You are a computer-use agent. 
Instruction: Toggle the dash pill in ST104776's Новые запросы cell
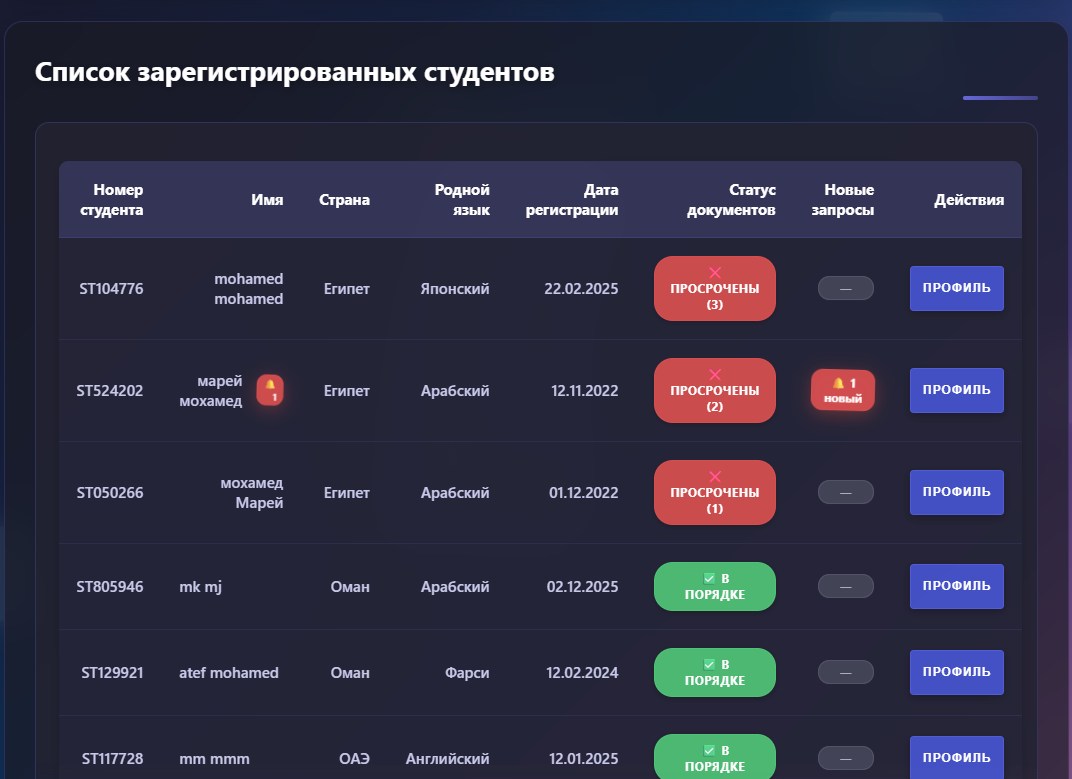click(x=845, y=288)
